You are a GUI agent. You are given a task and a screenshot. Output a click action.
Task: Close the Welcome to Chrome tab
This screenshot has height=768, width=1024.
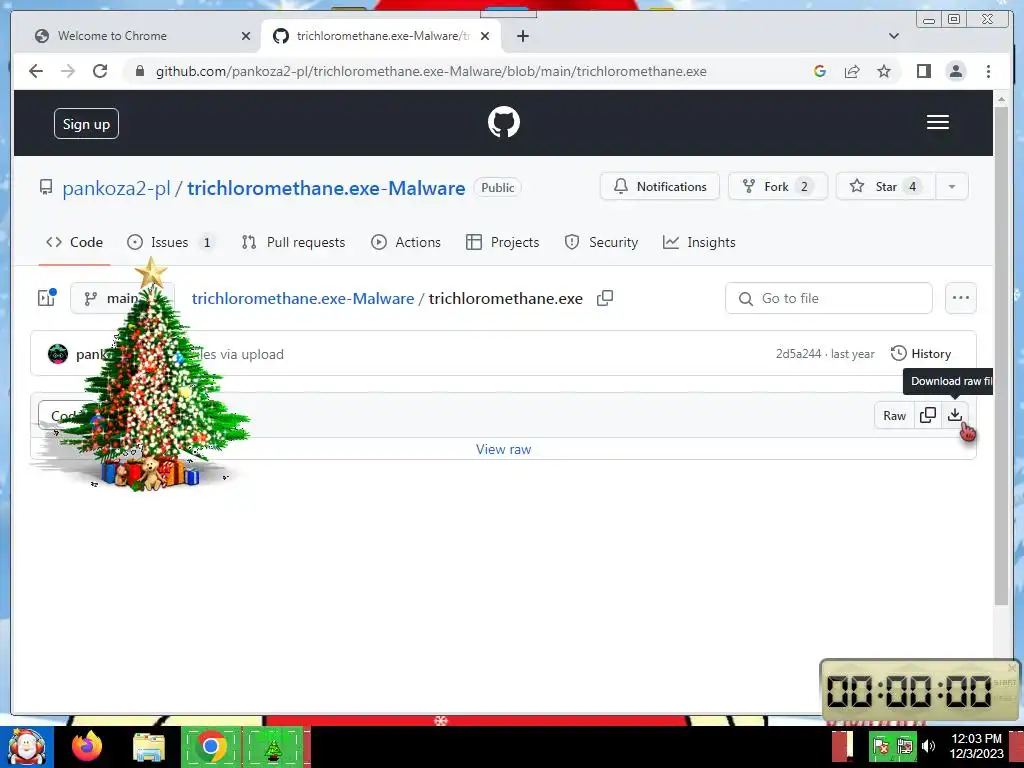click(x=246, y=36)
